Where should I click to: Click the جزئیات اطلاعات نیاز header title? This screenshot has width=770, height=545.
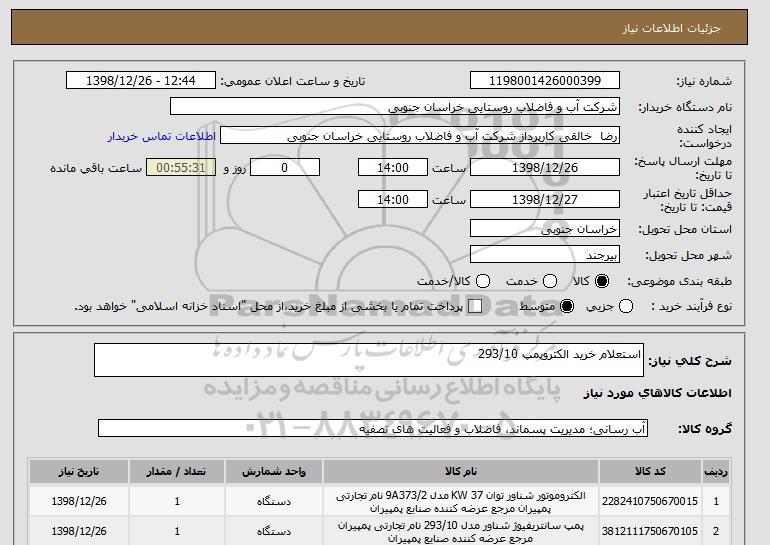tap(672, 28)
